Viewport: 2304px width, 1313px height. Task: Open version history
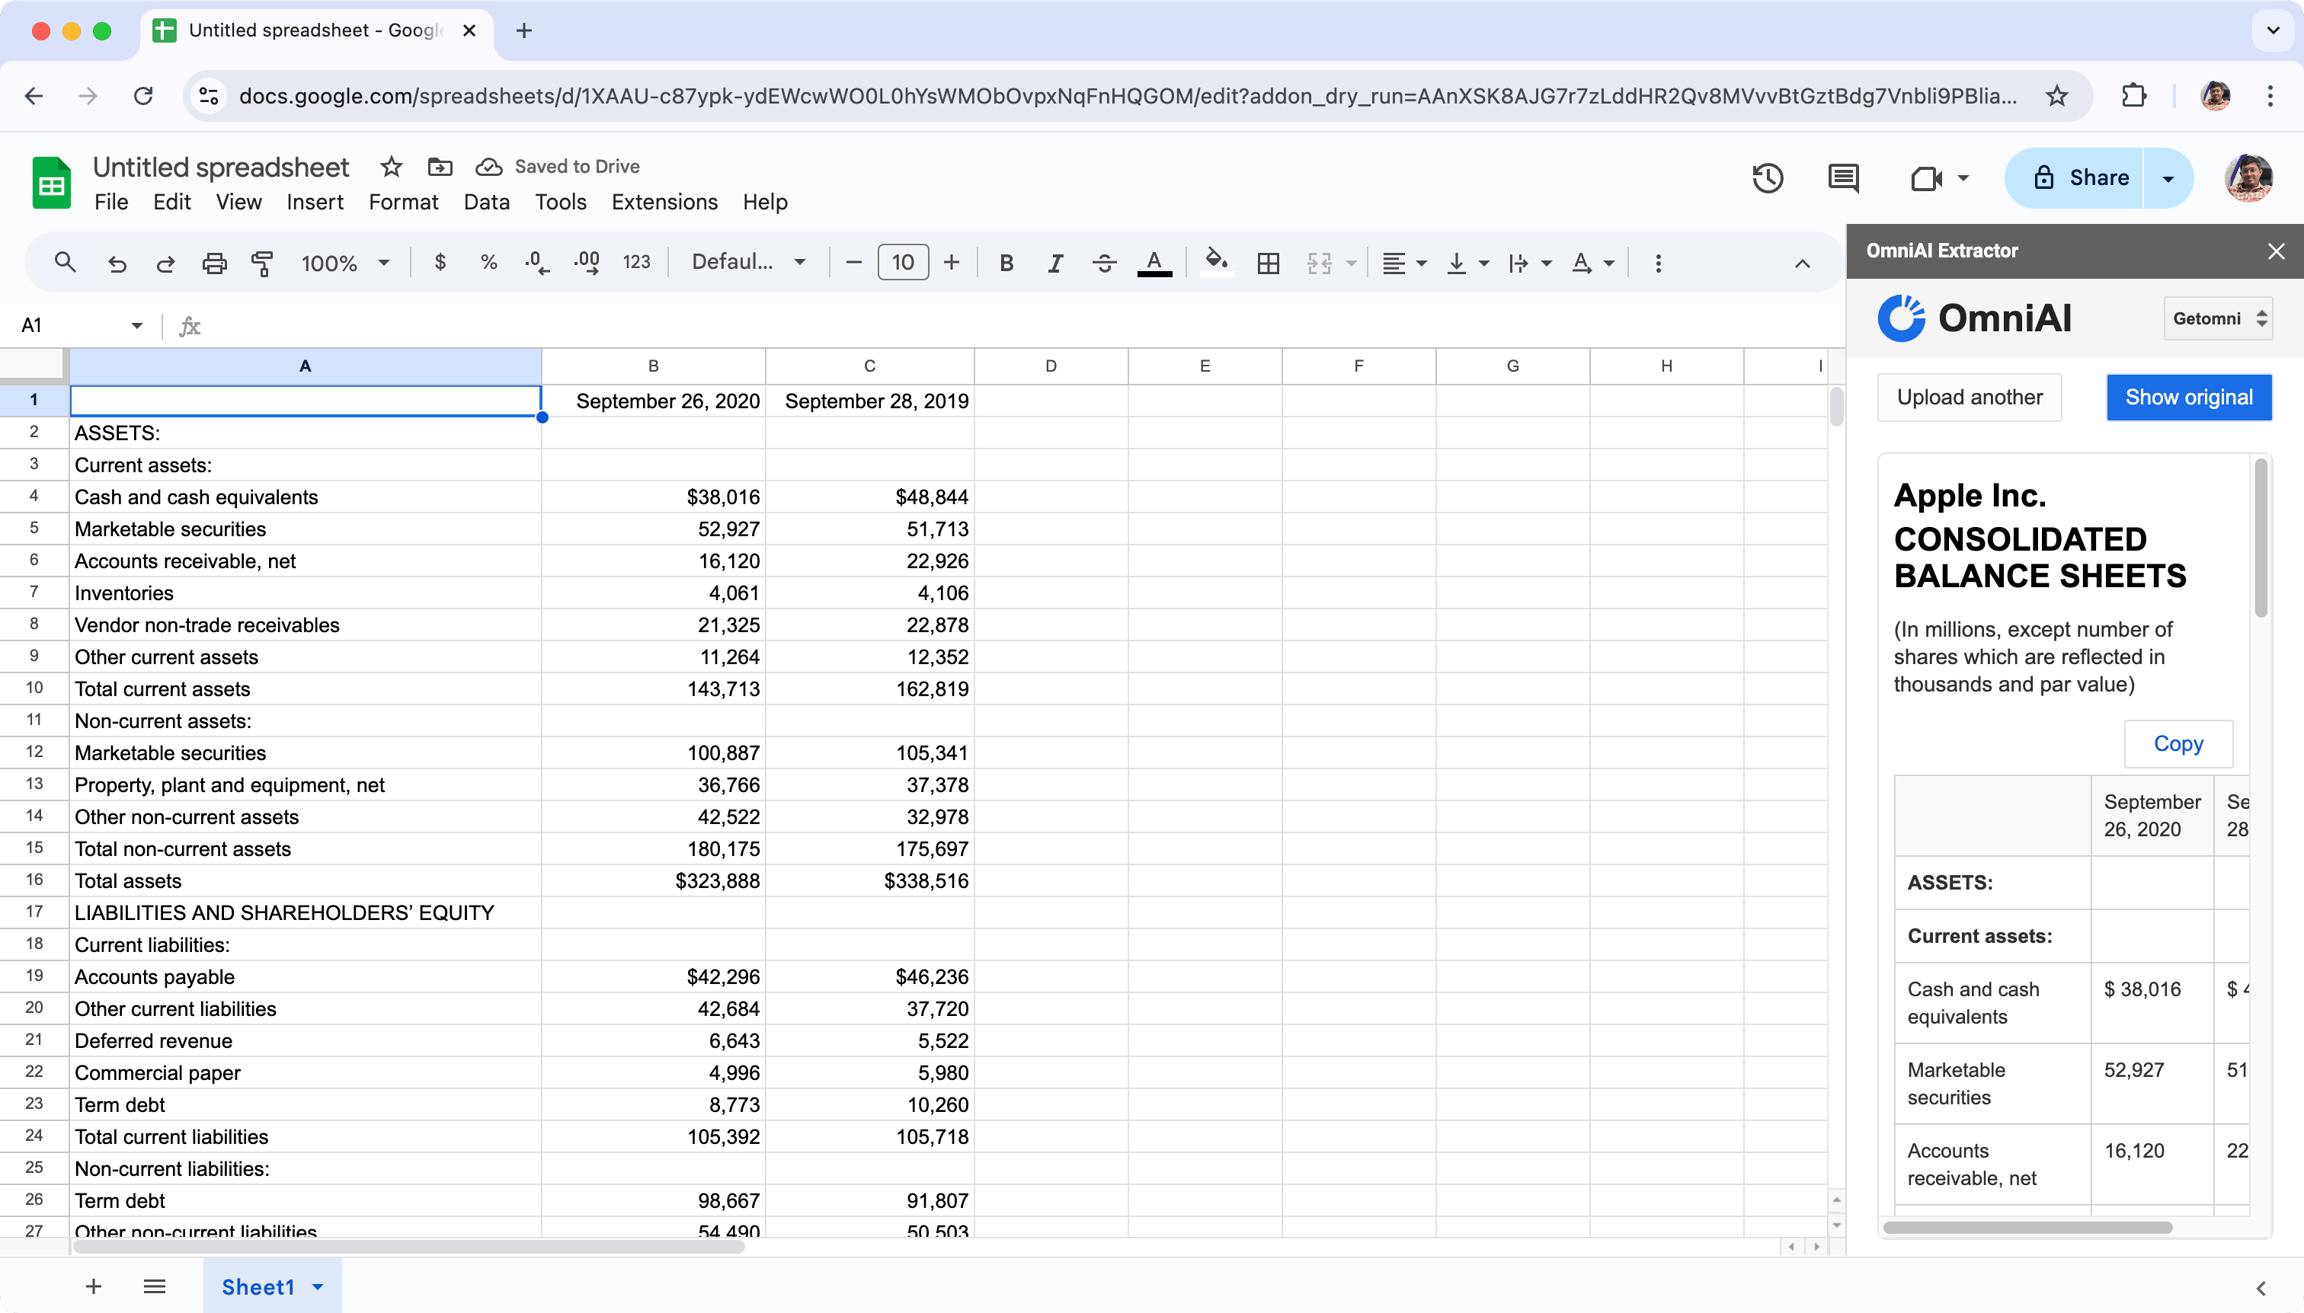click(1768, 178)
